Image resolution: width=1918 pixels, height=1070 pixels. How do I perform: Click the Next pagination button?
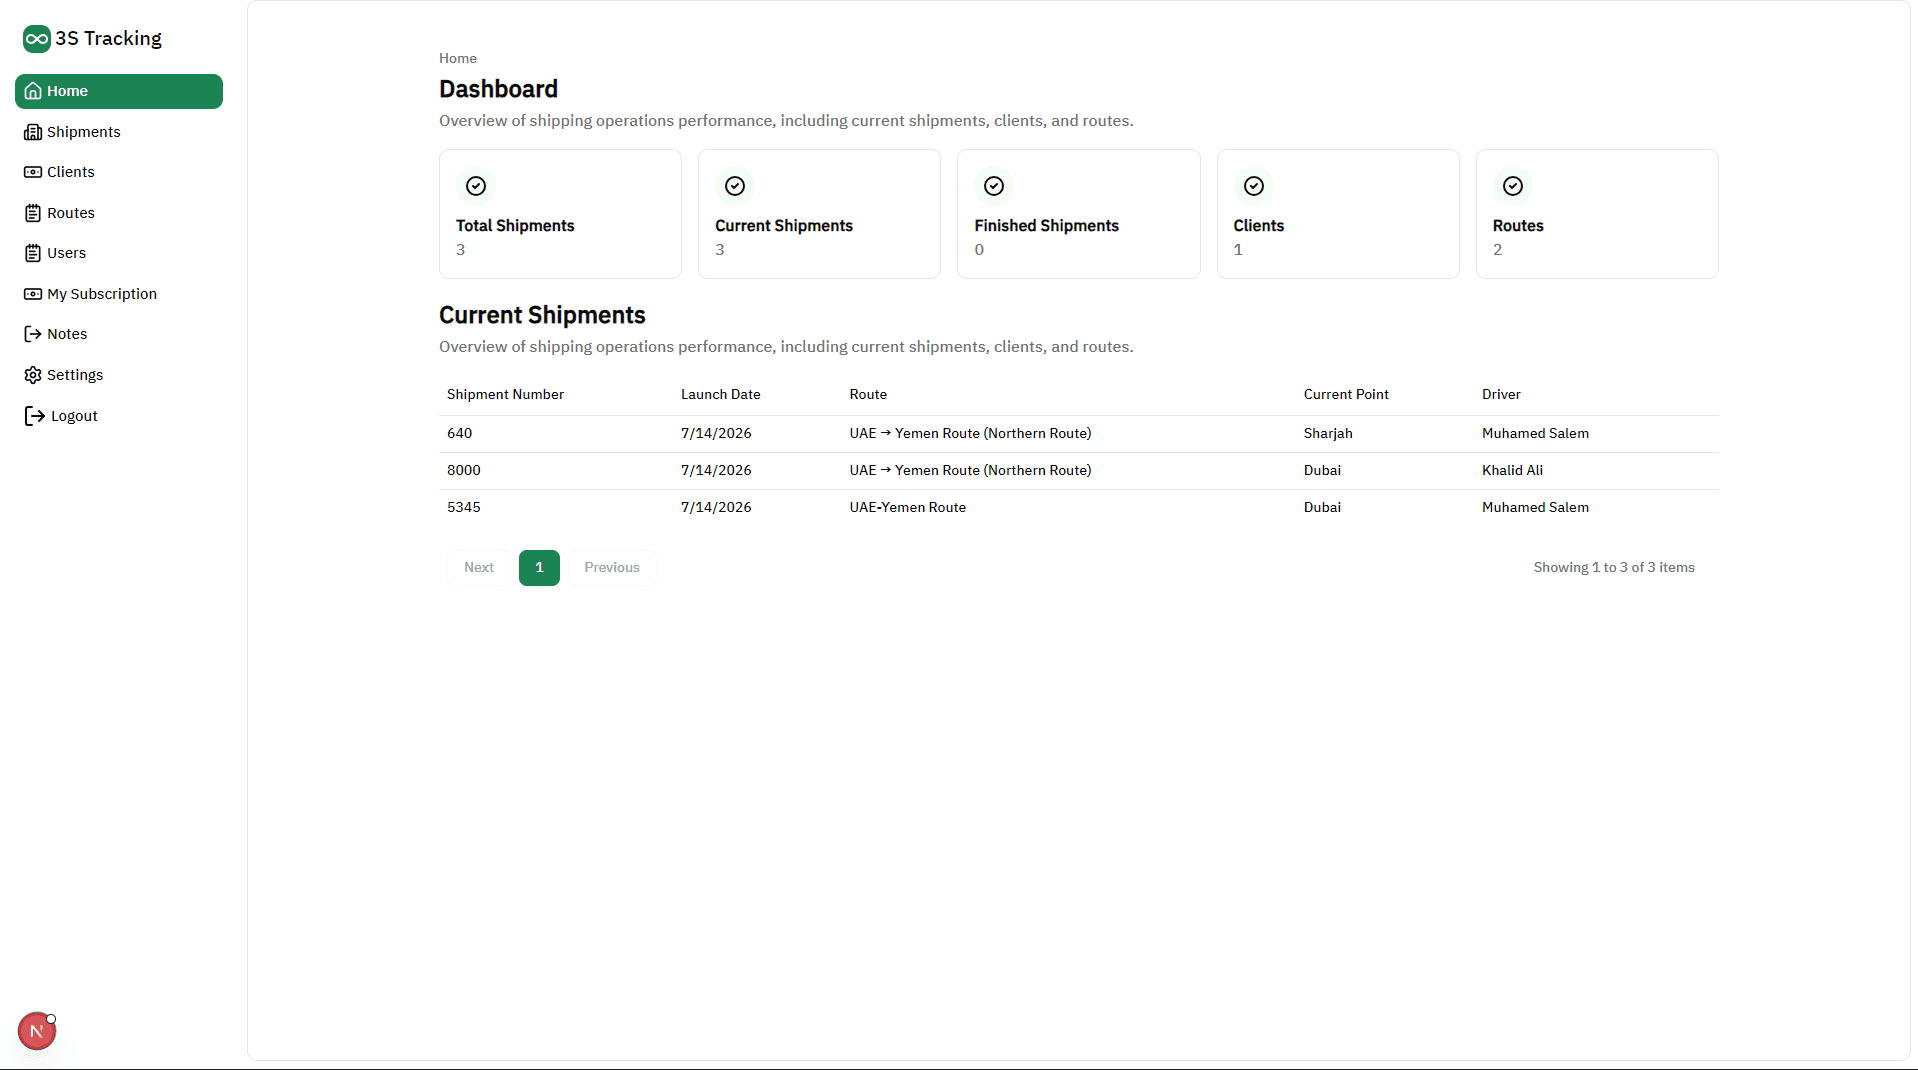click(x=479, y=568)
